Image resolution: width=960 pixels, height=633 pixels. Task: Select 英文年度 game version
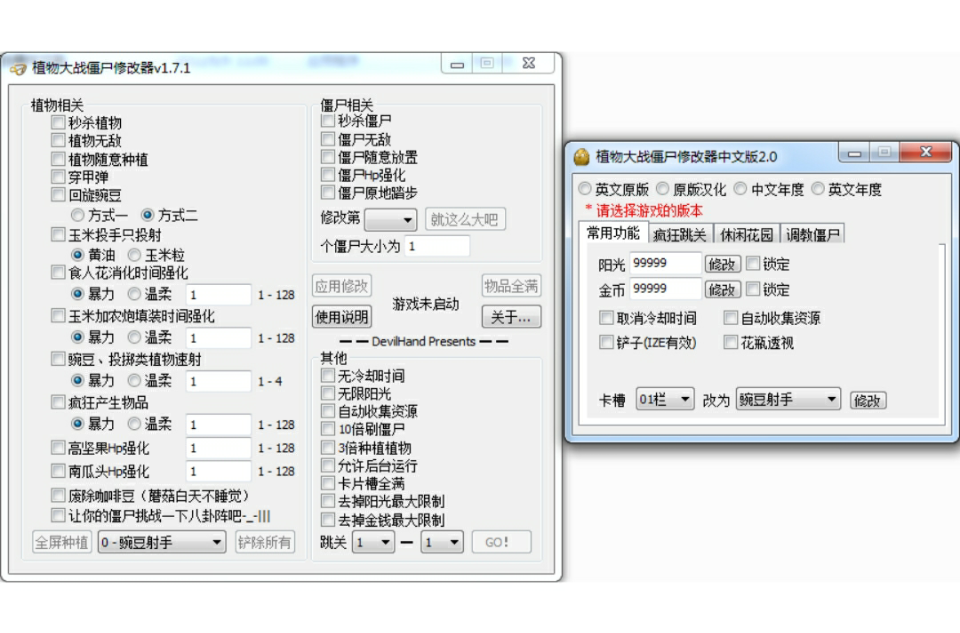coord(818,189)
